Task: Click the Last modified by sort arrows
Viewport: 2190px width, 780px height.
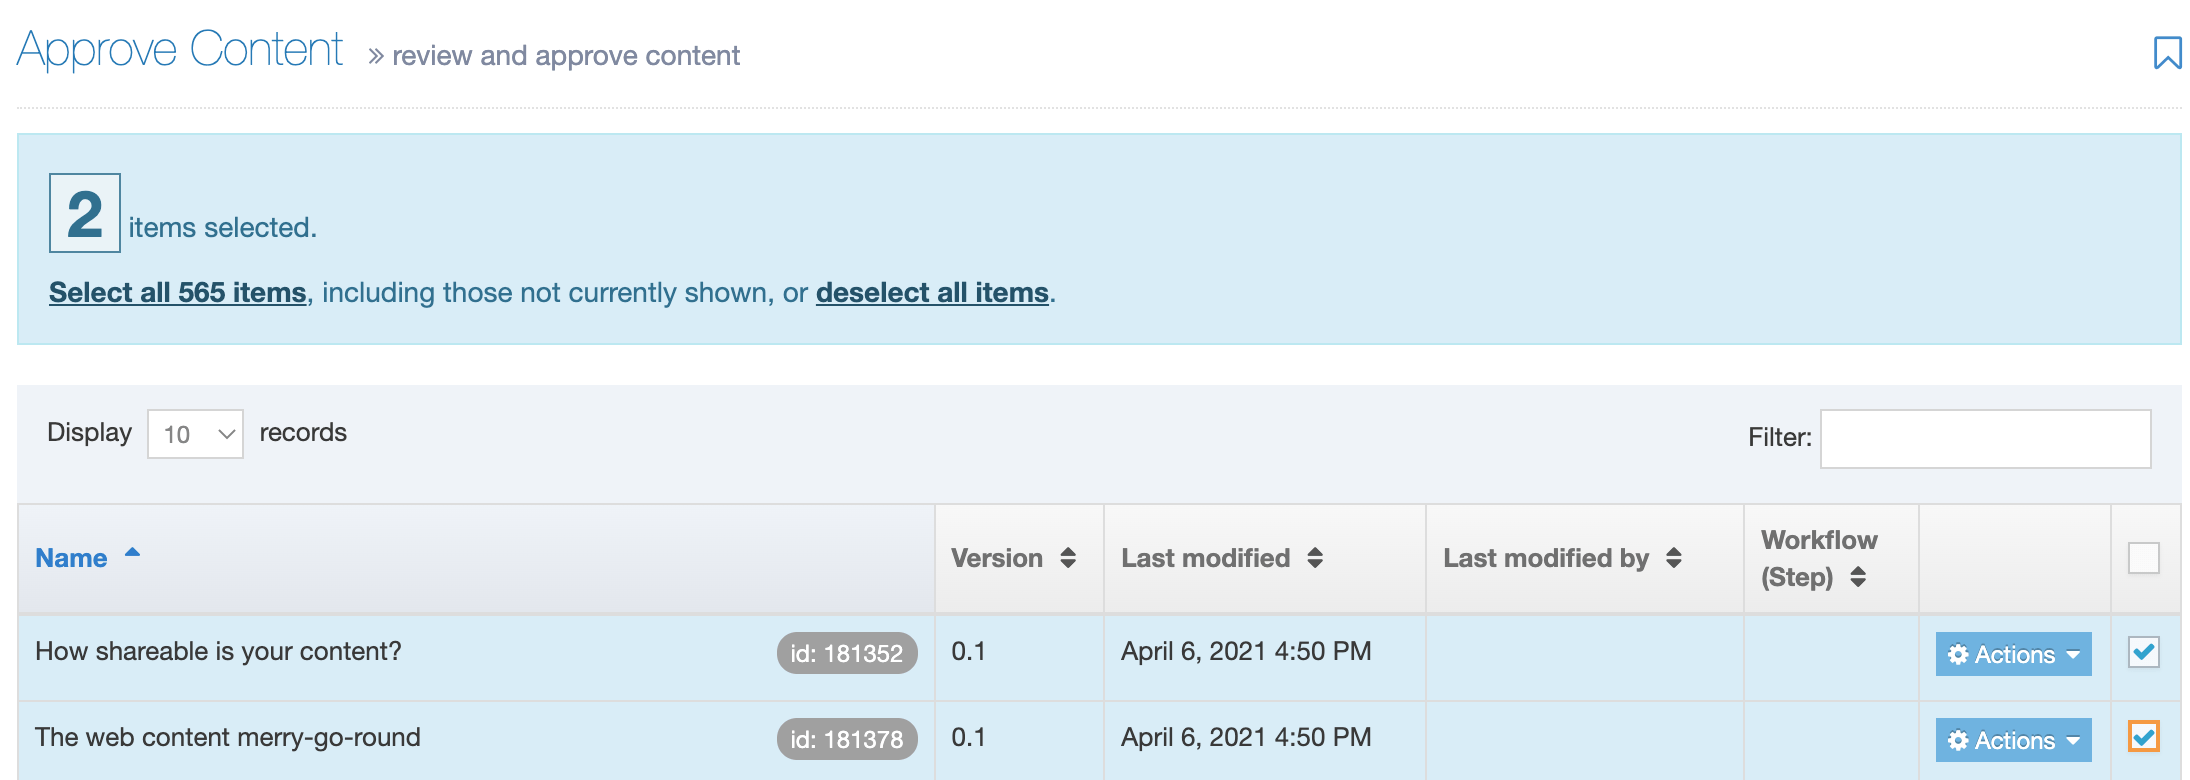Action: pos(1673,558)
